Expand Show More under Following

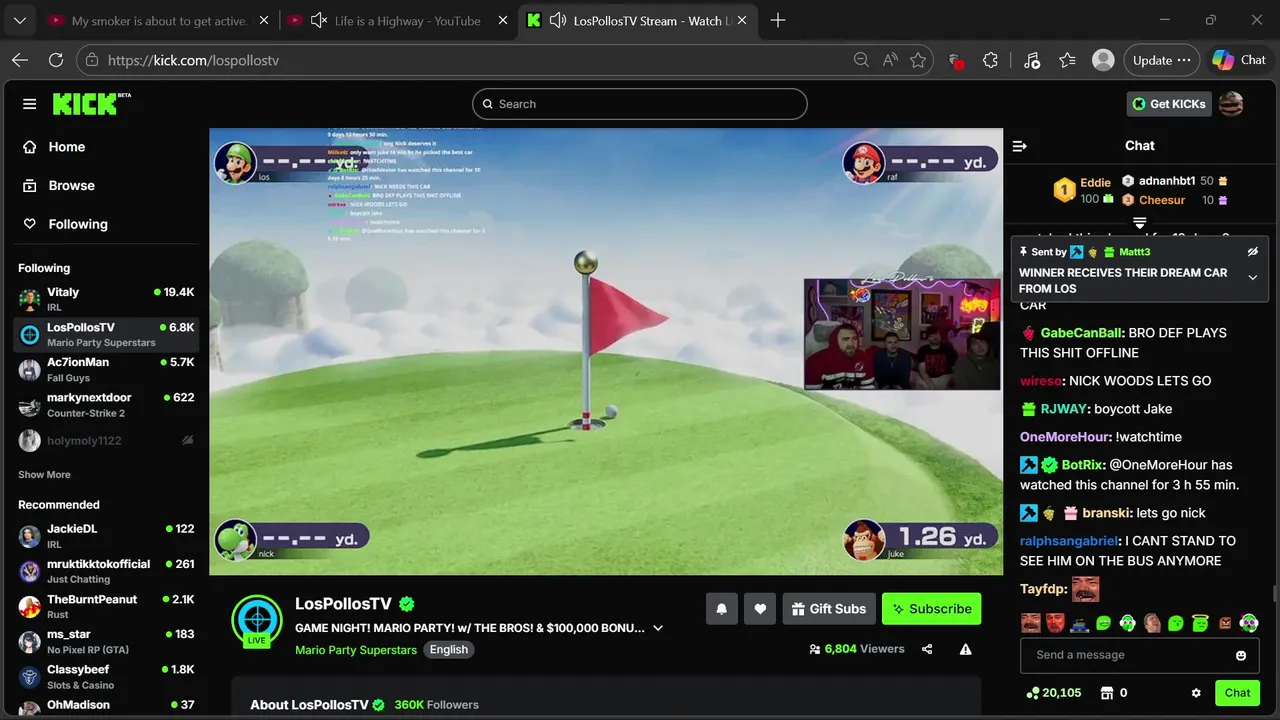[44, 475]
